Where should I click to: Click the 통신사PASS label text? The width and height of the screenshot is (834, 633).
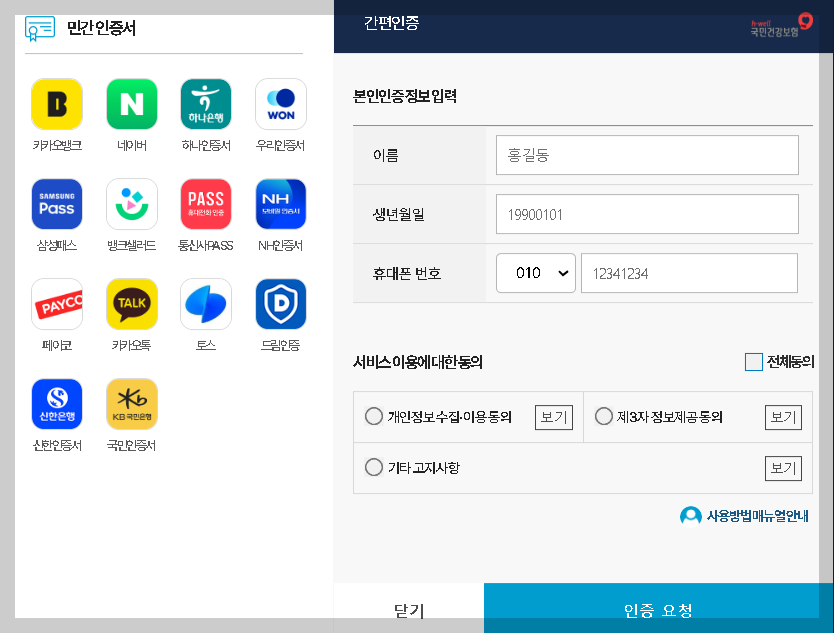click(206, 245)
